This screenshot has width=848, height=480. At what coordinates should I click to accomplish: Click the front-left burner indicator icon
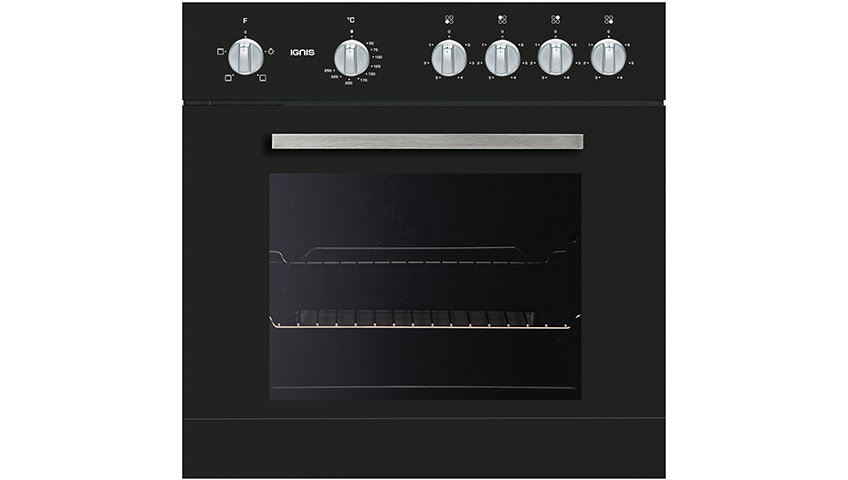click(x=449, y=19)
